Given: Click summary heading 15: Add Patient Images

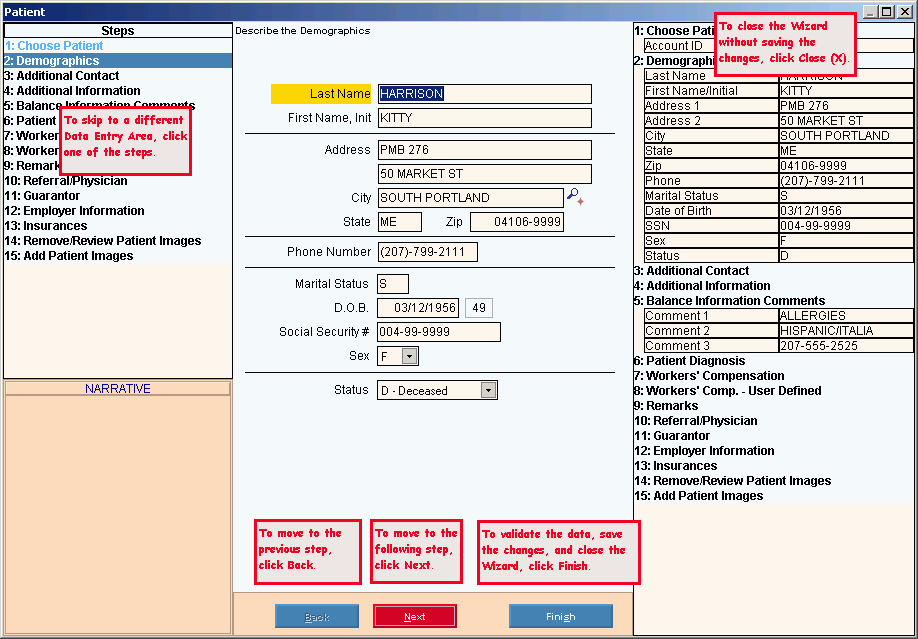Looking at the screenshot, I should [x=698, y=496].
